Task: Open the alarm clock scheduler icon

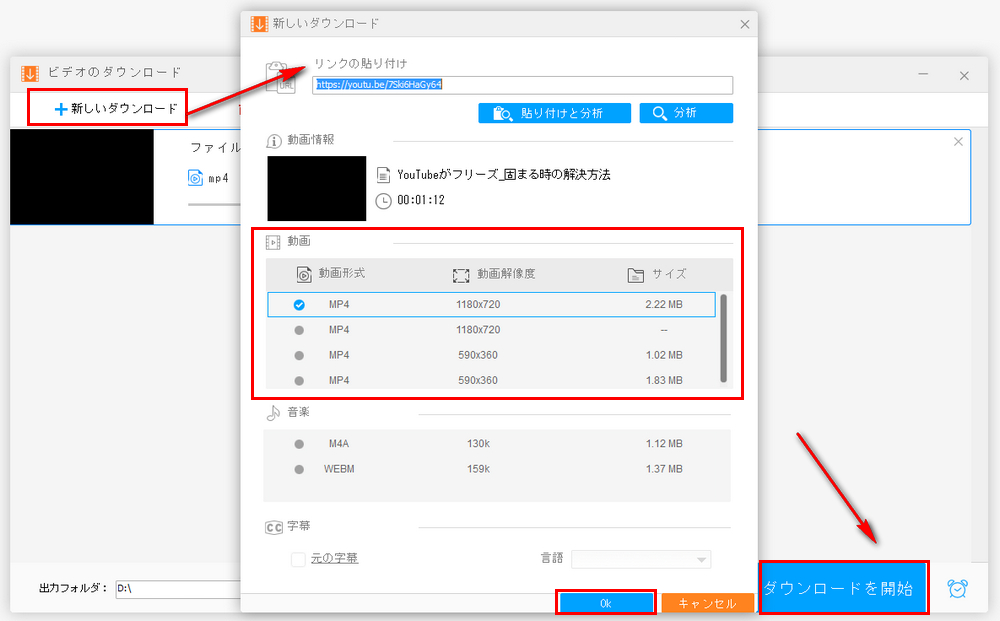Action: coord(957,590)
